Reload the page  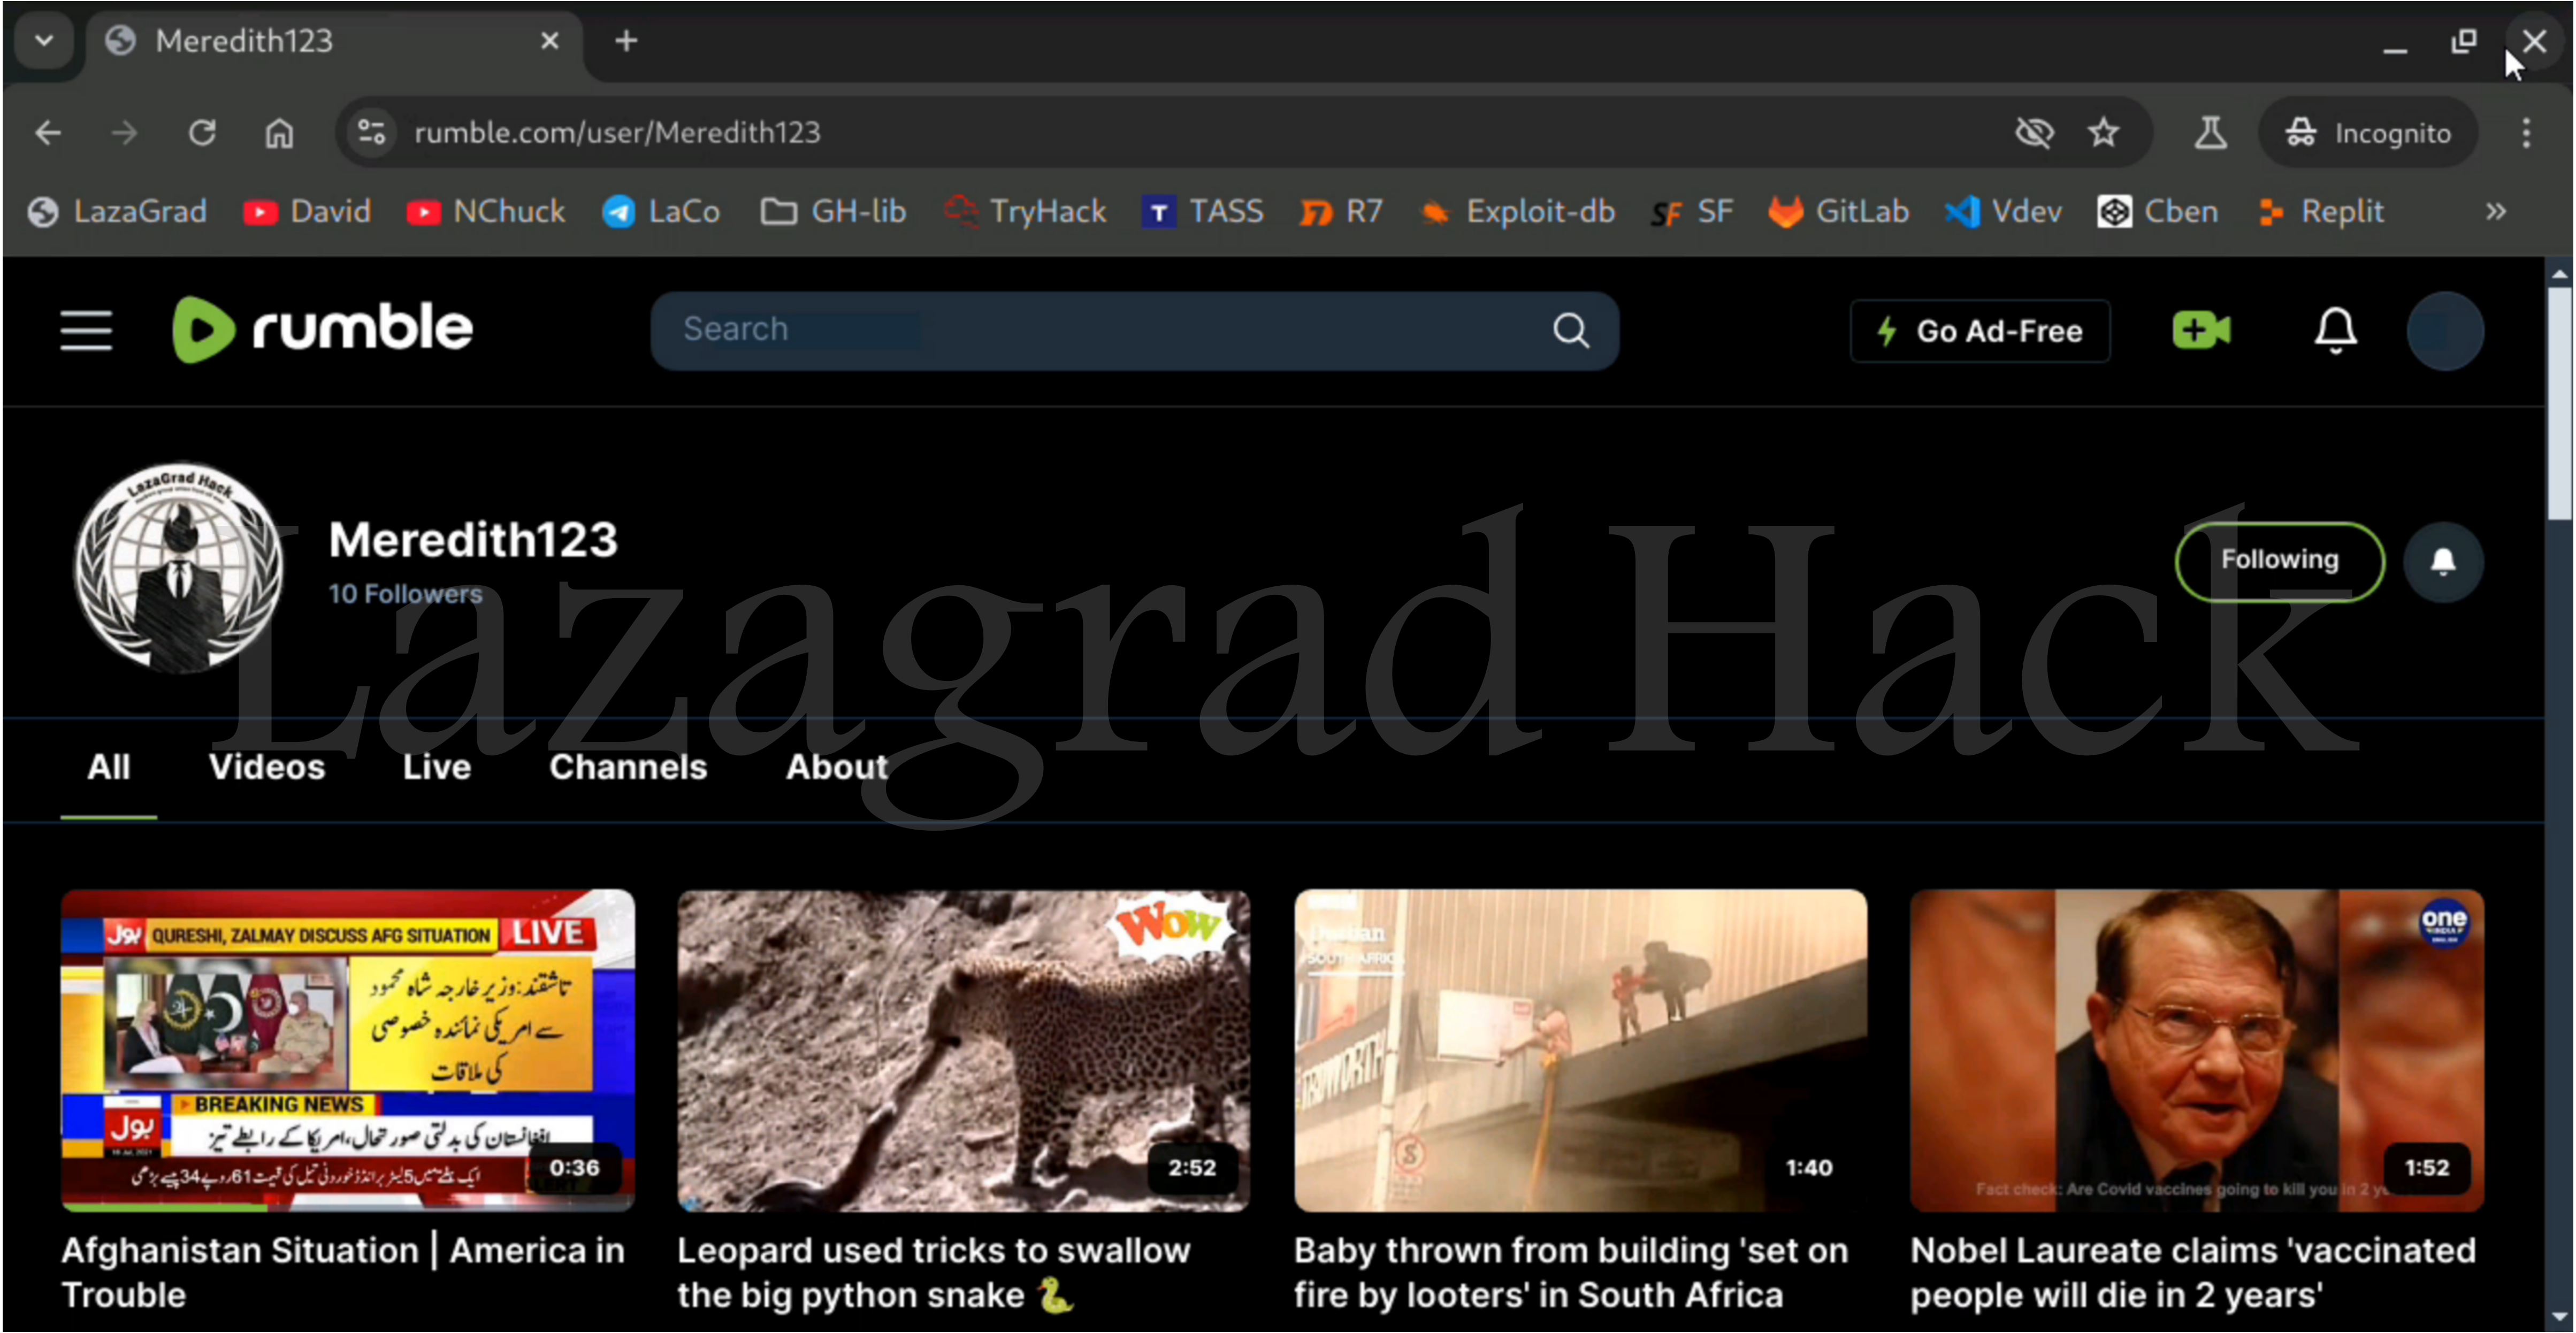click(x=202, y=132)
